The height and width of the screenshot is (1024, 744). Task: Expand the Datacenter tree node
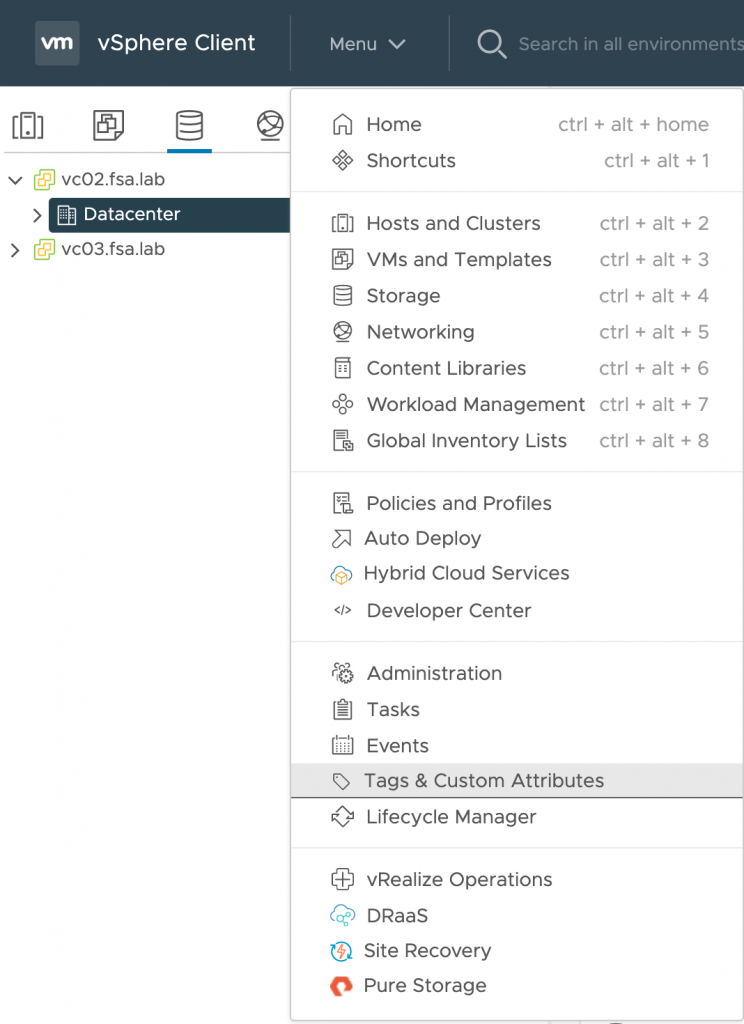pos(38,215)
